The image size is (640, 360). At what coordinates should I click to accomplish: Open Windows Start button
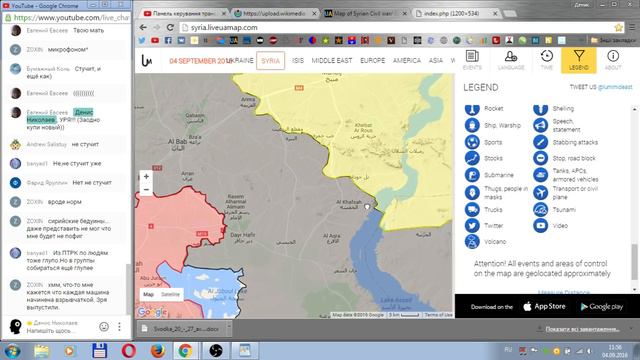click(x=12, y=351)
